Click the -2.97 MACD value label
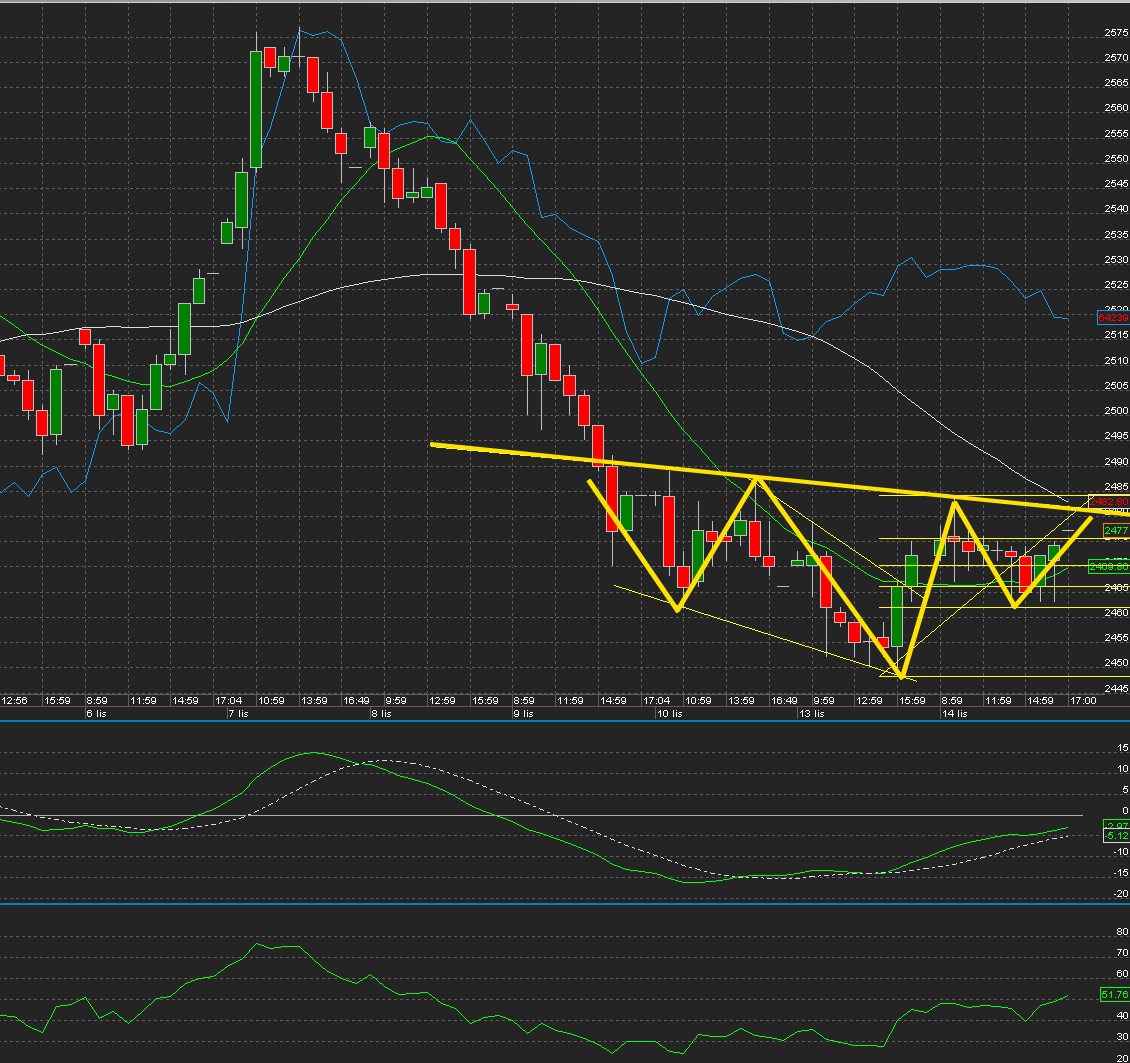Viewport: 1130px width, 1063px height. 1114,824
